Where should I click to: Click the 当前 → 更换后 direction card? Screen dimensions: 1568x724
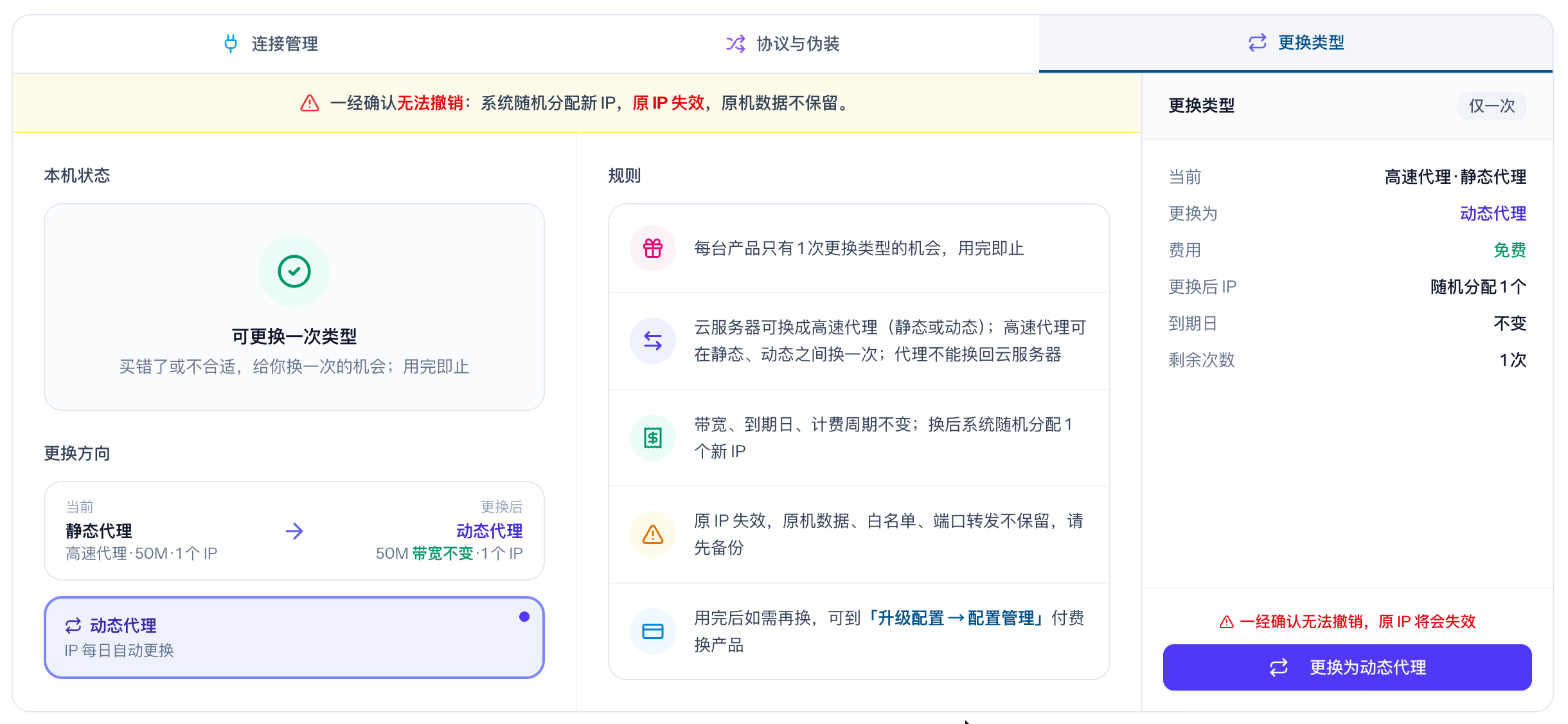294,531
